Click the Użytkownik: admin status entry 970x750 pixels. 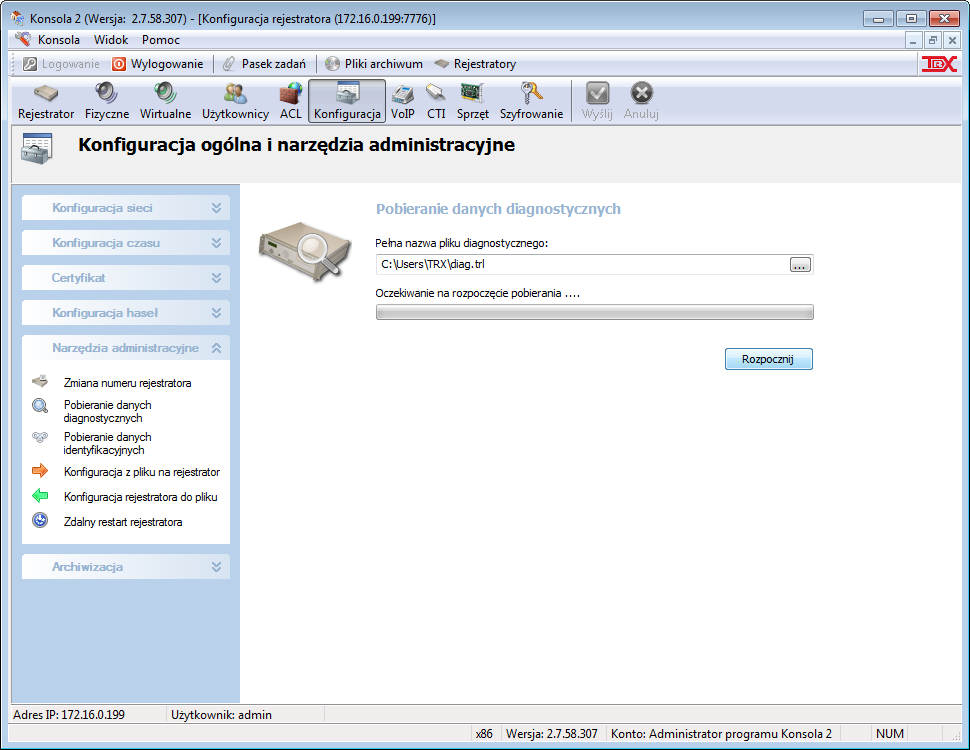point(221,715)
